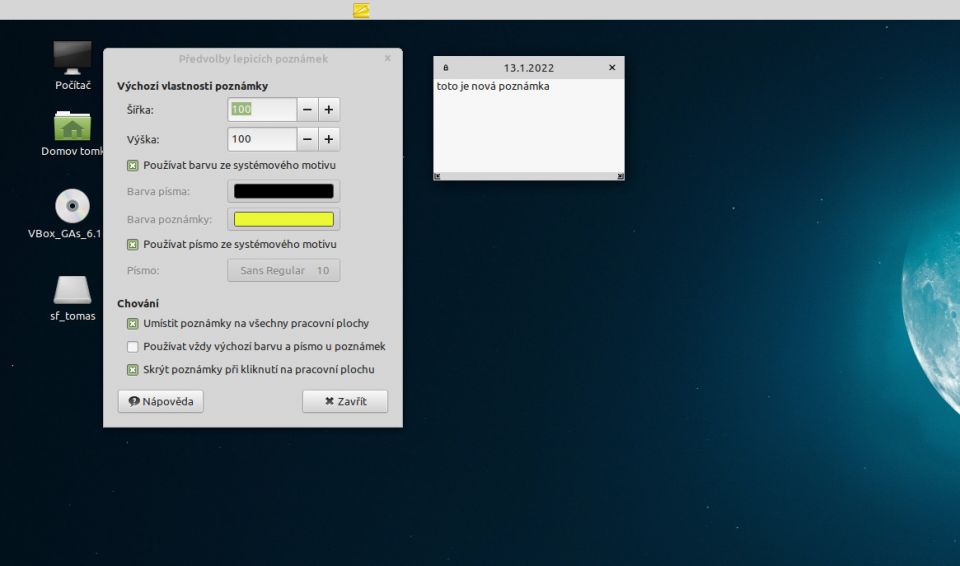
Task: Close the preferences dialog via title bar X
Action: pos(388,58)
